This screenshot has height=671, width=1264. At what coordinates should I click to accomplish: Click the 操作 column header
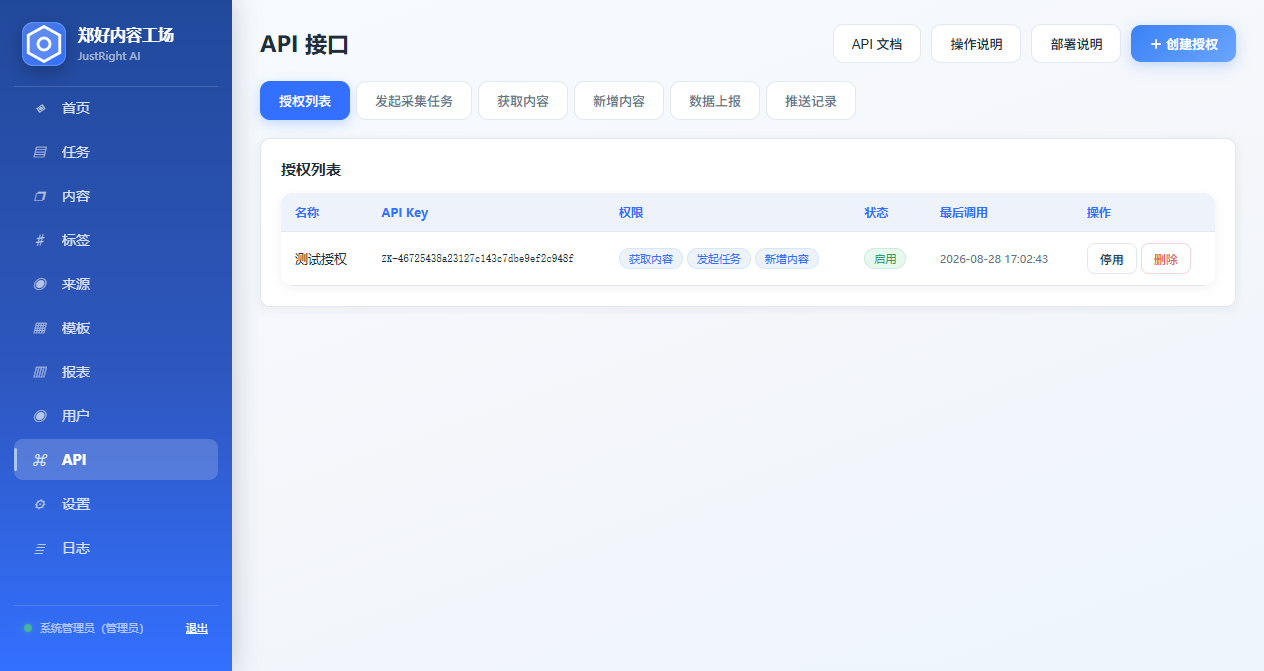point(1099,213)
